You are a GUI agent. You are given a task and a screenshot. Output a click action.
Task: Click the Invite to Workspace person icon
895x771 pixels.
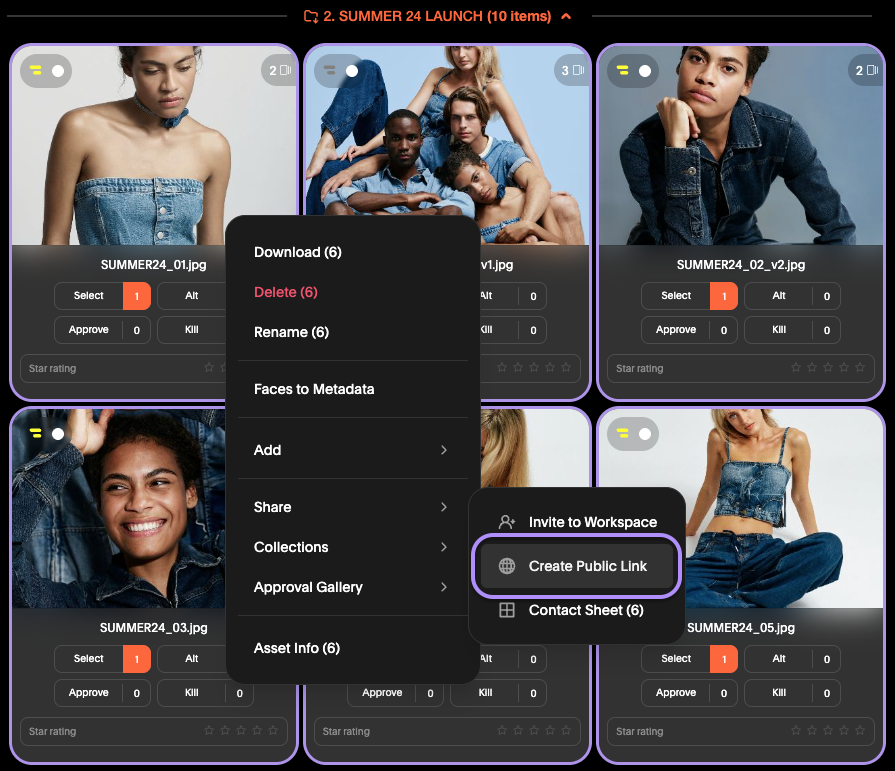[506, 522]
